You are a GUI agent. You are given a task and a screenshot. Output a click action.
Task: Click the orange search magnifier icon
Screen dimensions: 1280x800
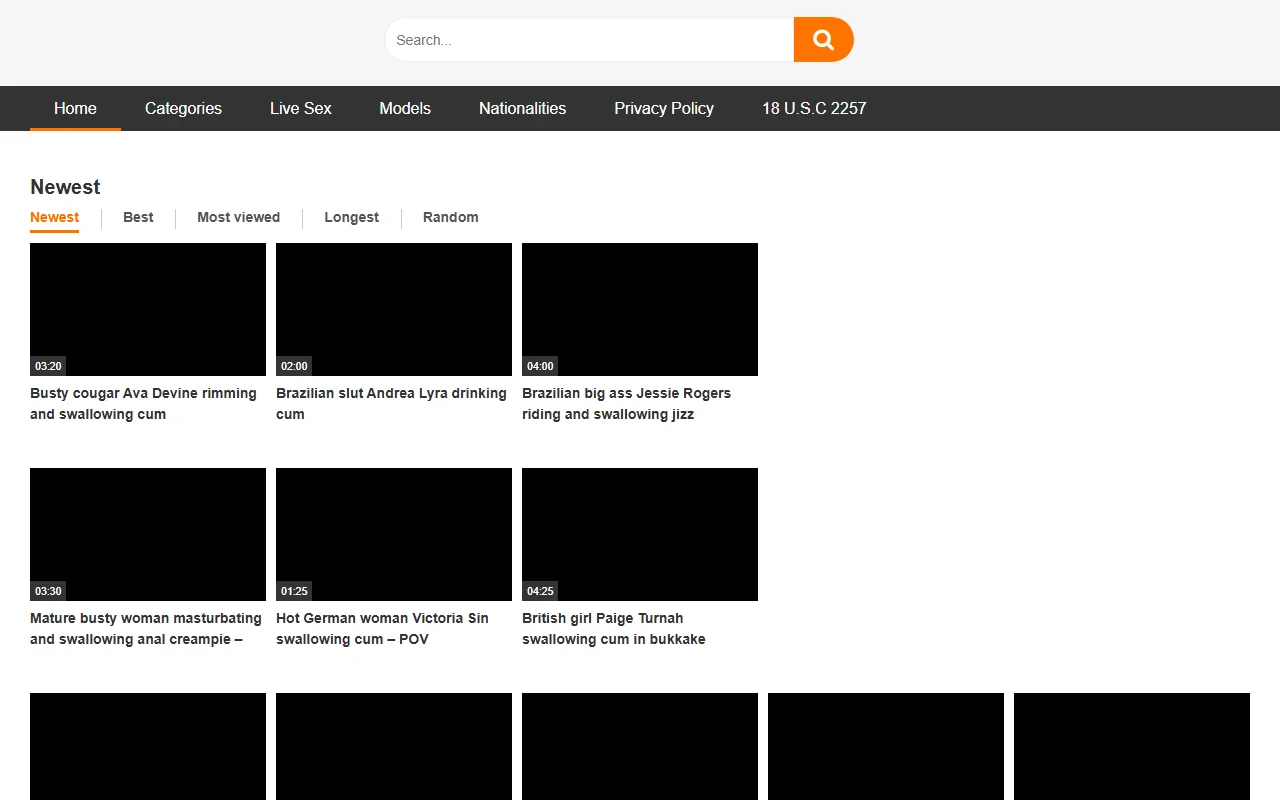(x=823, y=40)
